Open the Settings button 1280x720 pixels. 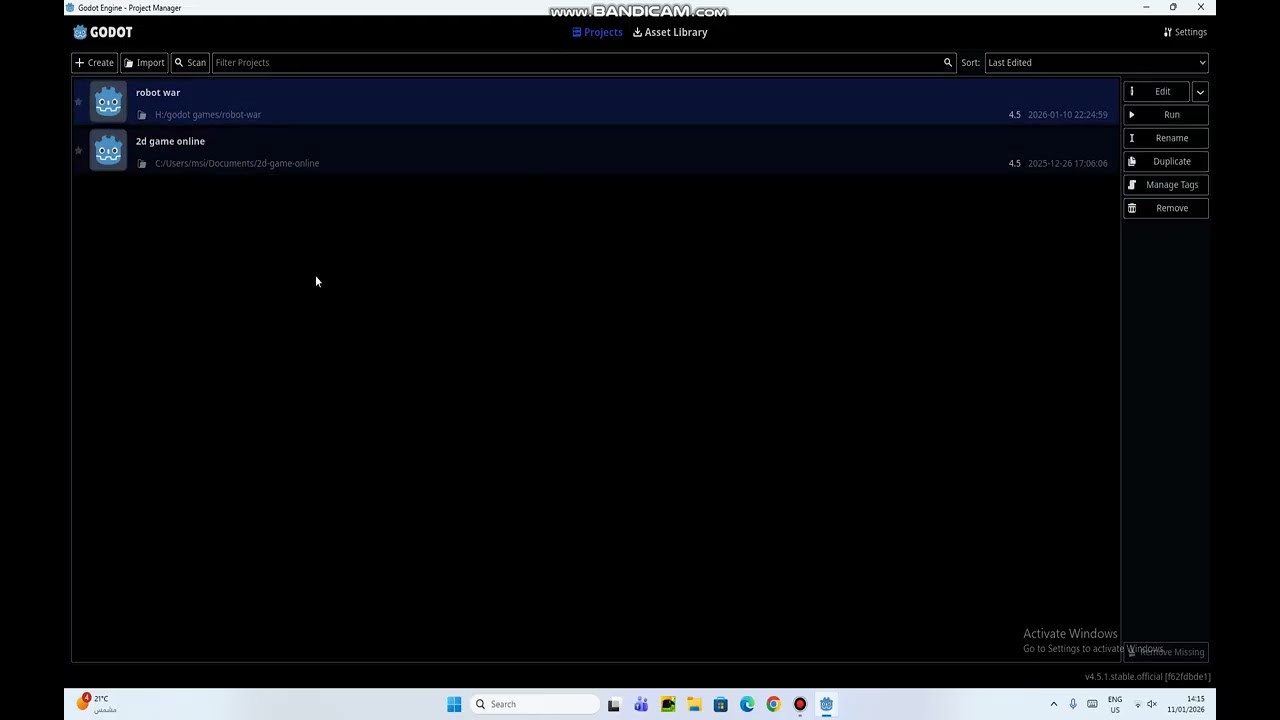coord(1185,32)
